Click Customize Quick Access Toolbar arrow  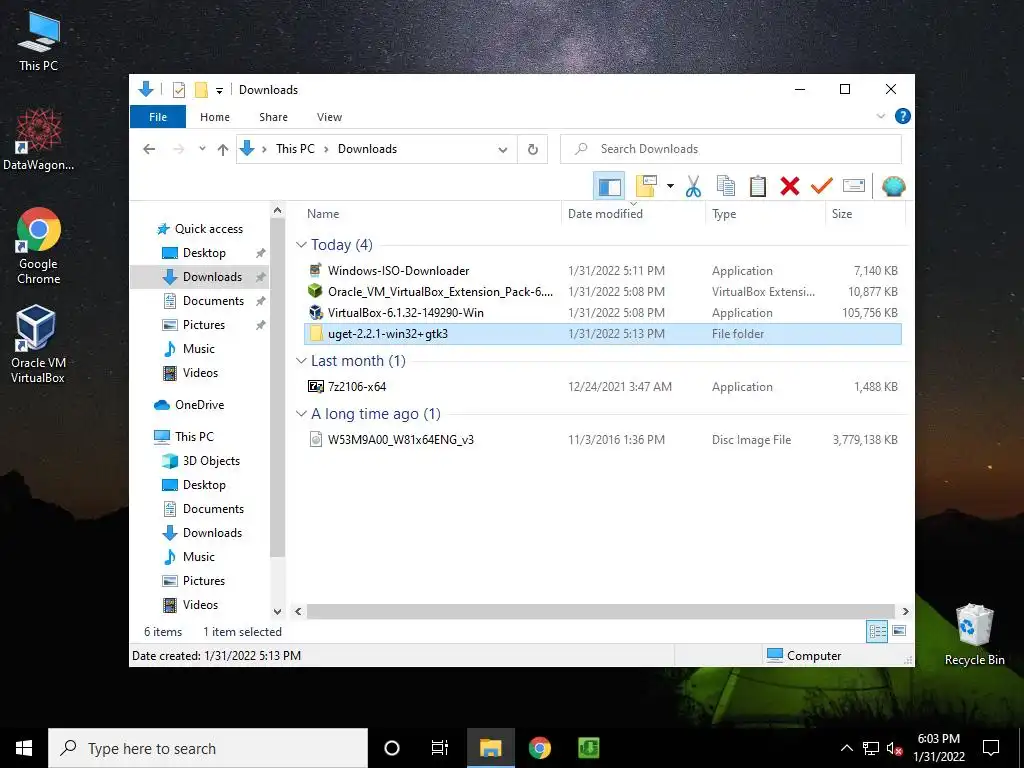219,91
